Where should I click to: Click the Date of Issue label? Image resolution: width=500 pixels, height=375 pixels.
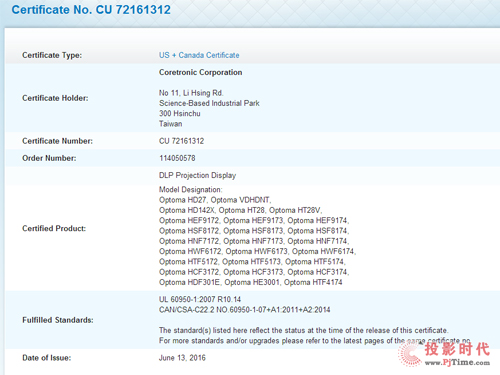coord(47,358)
